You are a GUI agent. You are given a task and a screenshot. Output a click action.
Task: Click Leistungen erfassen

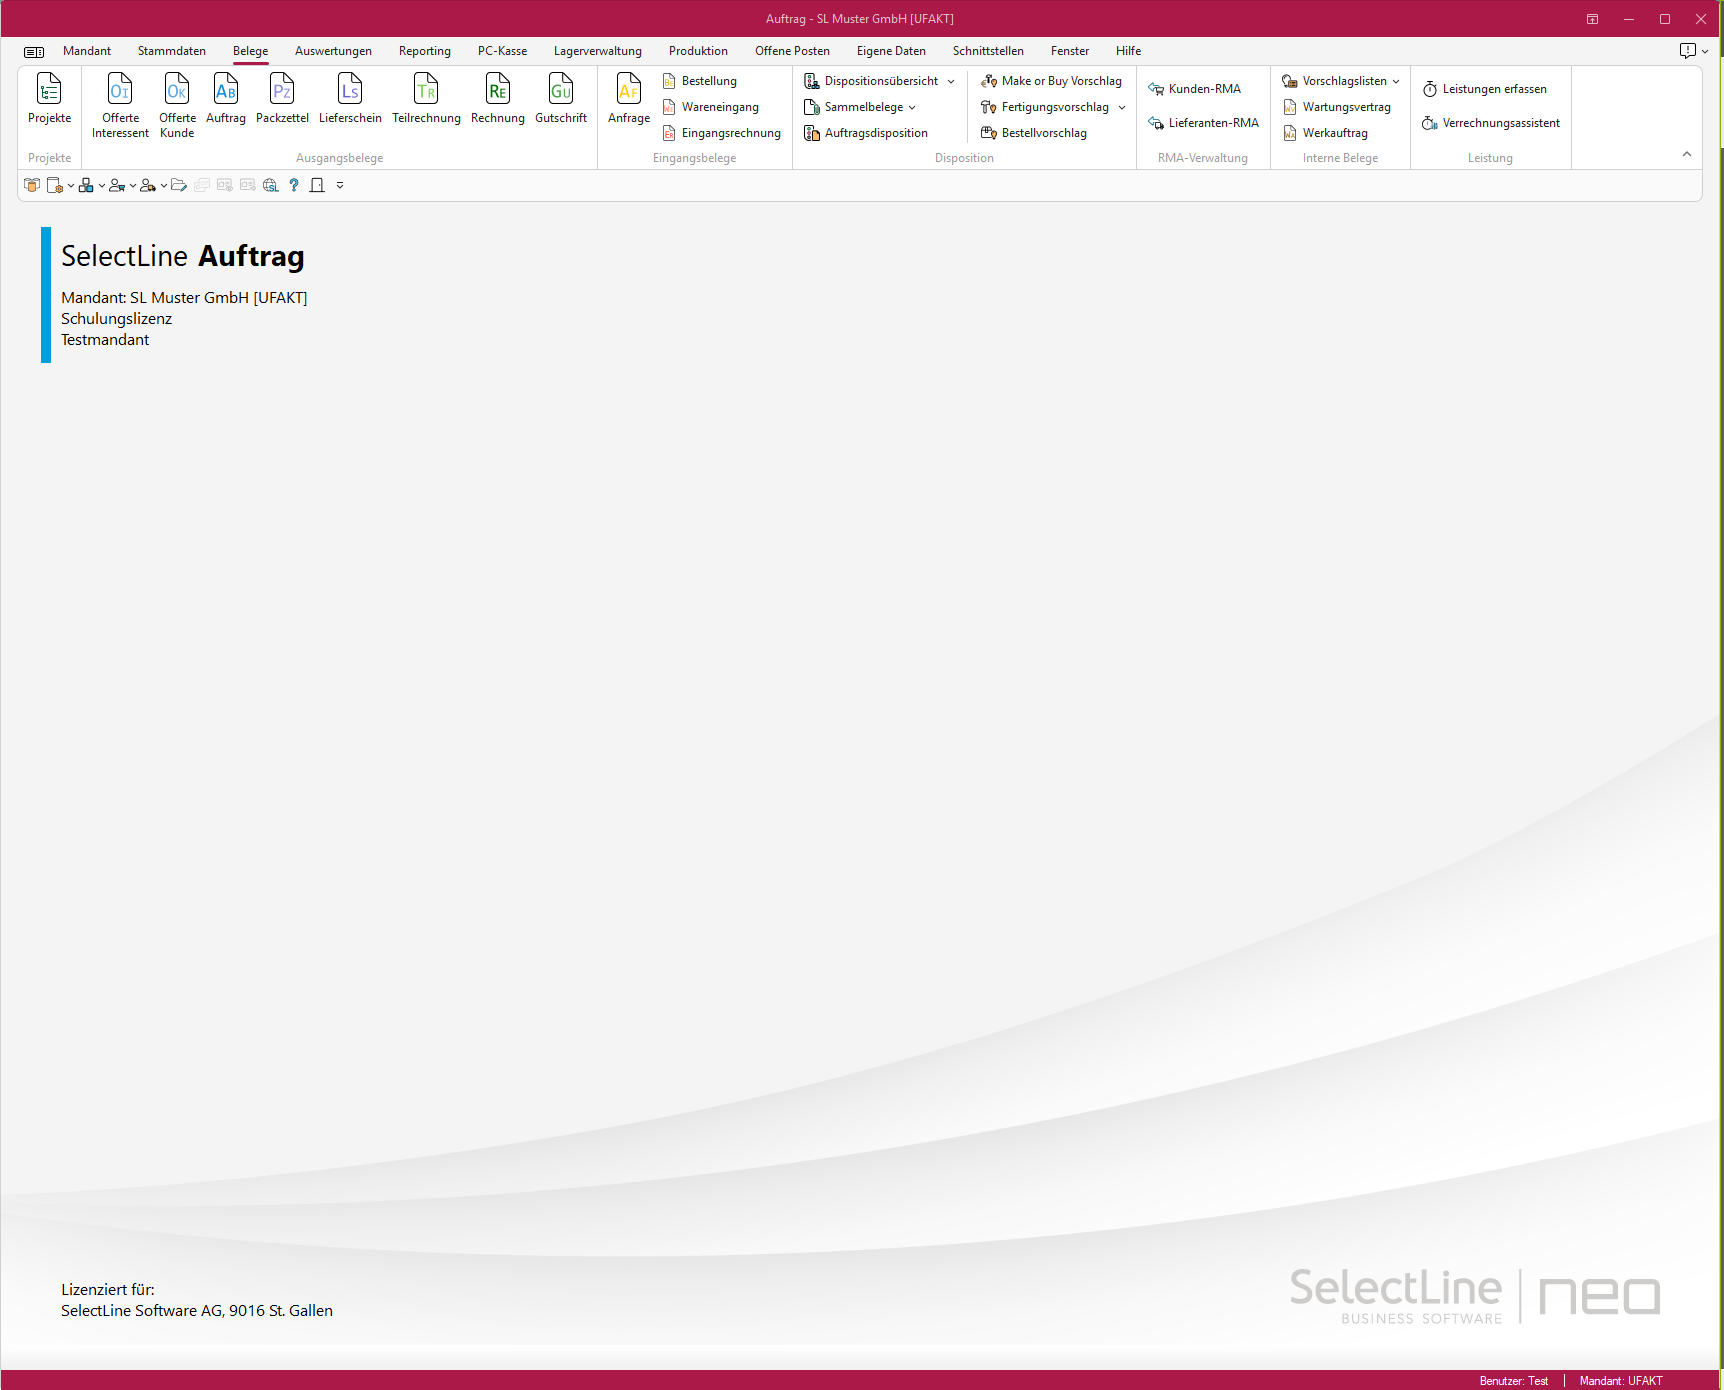click(x=1485, y=89)
